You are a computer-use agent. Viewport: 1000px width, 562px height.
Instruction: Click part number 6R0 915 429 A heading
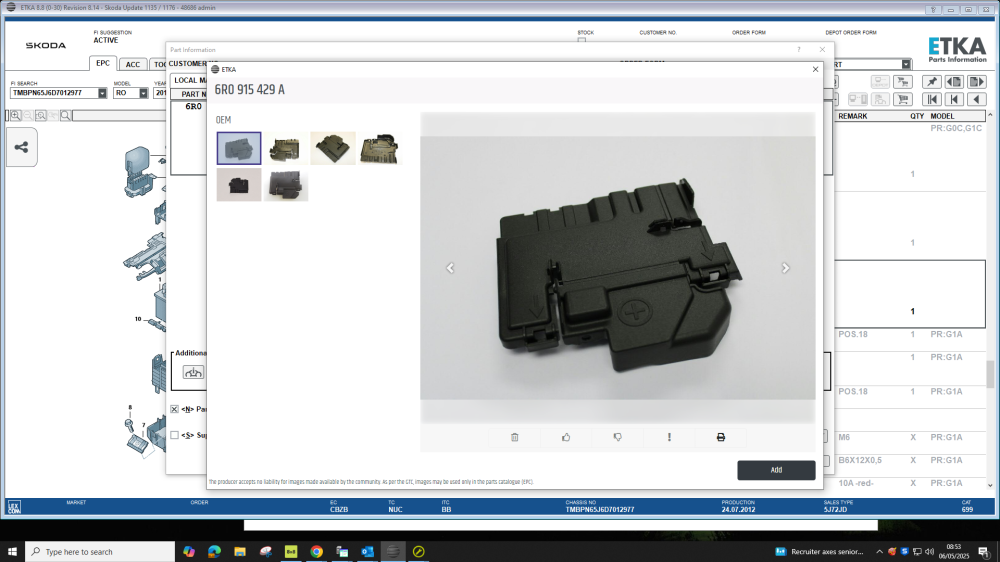[249, 89]
